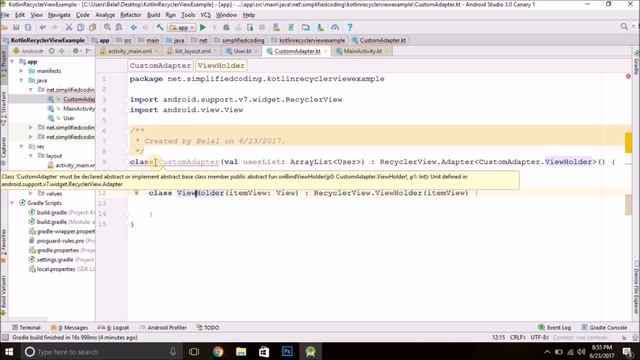Open the Event Log button
640x360 pixels.
[x=554, y=327]
